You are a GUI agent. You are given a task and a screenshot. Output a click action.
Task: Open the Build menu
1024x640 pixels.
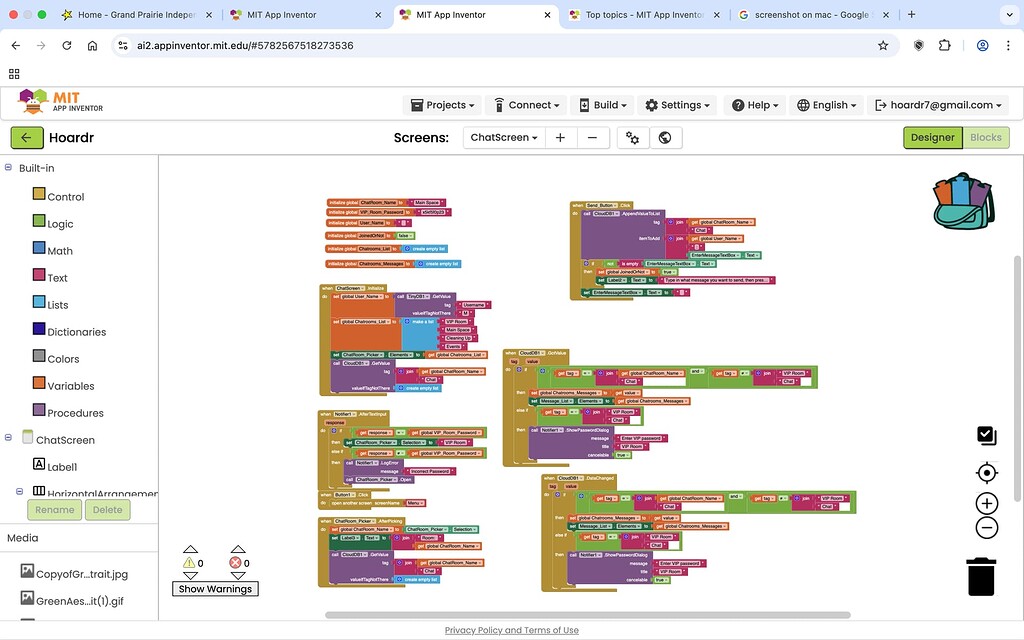(602, 105)
